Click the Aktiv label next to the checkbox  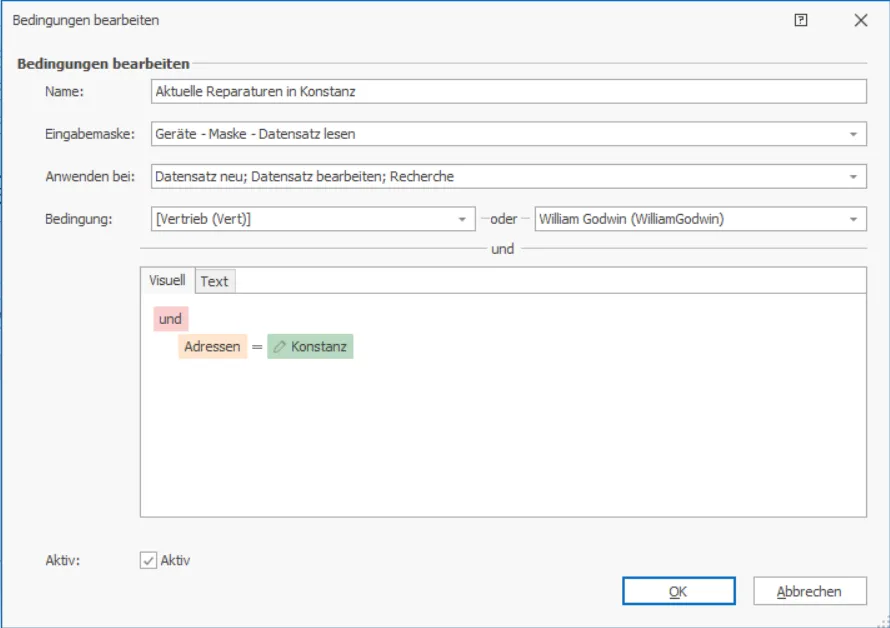[175, 561]
